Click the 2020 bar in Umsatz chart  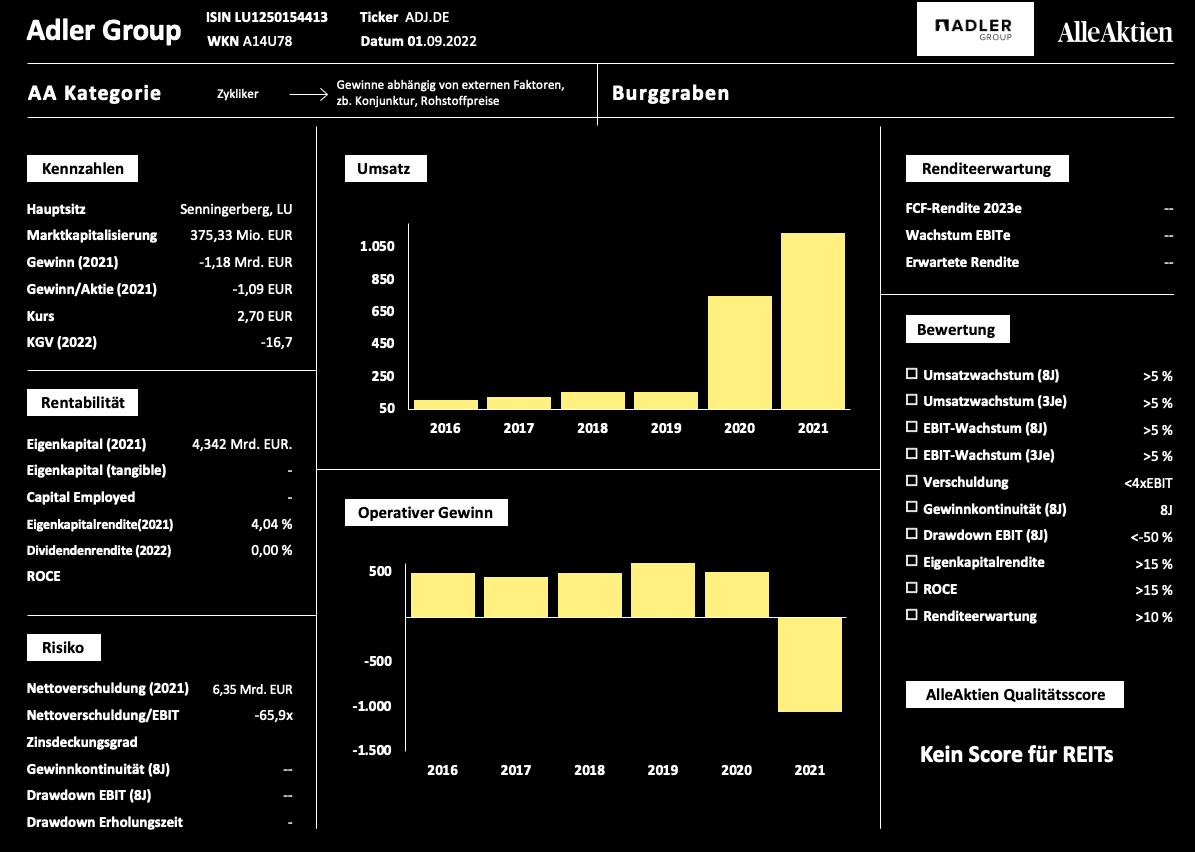pos(739,352)
